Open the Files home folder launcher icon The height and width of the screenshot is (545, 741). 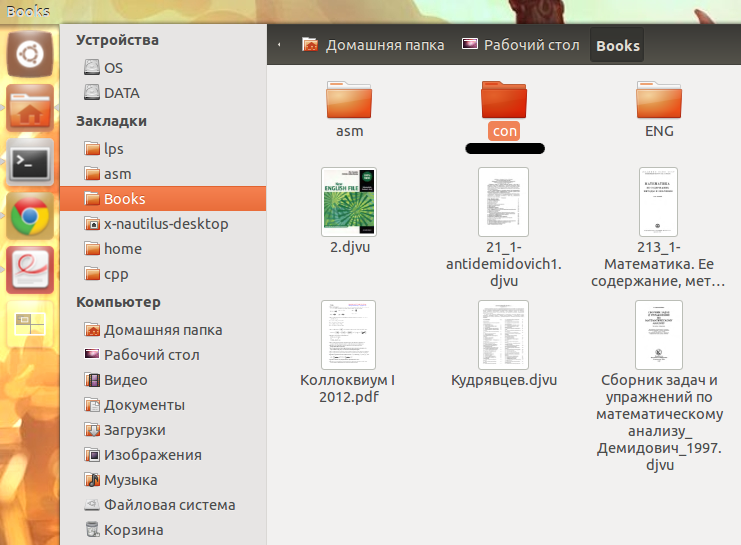pos(30,108)
